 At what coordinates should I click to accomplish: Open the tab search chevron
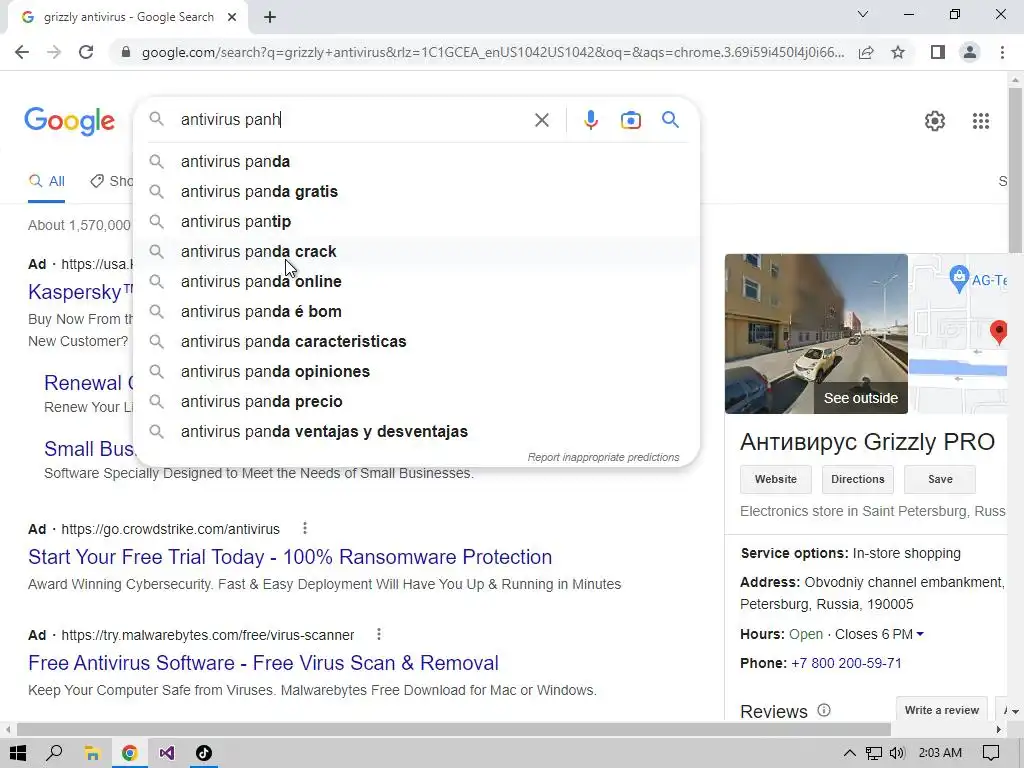point(863,14)
